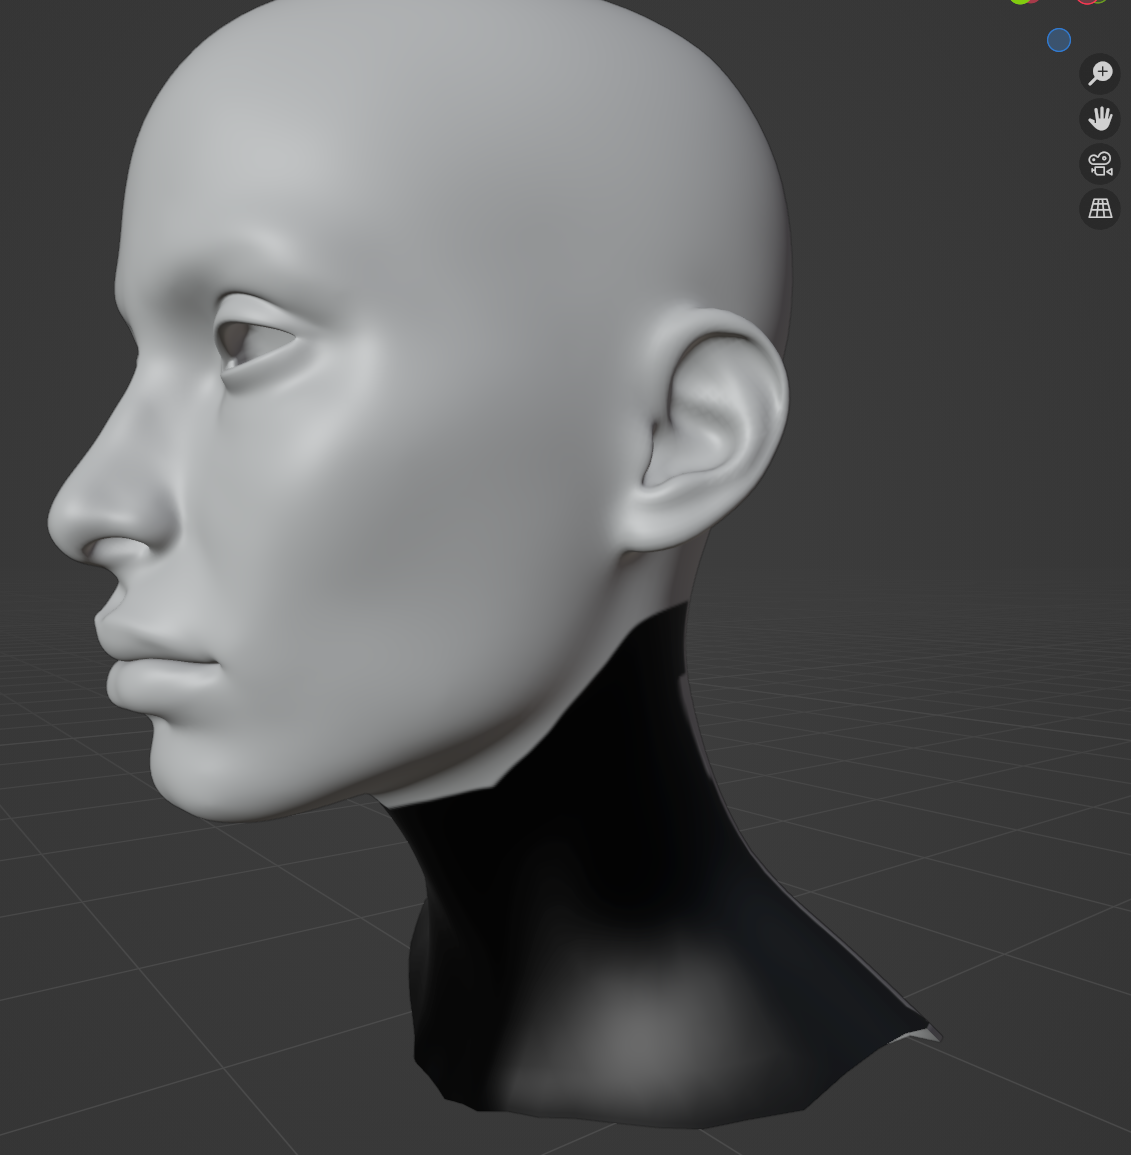Image resolution: width=1131 pixels, height=1155 pixels.
Task: Click the grid floor left of the neck
Action: click(200, 950)
